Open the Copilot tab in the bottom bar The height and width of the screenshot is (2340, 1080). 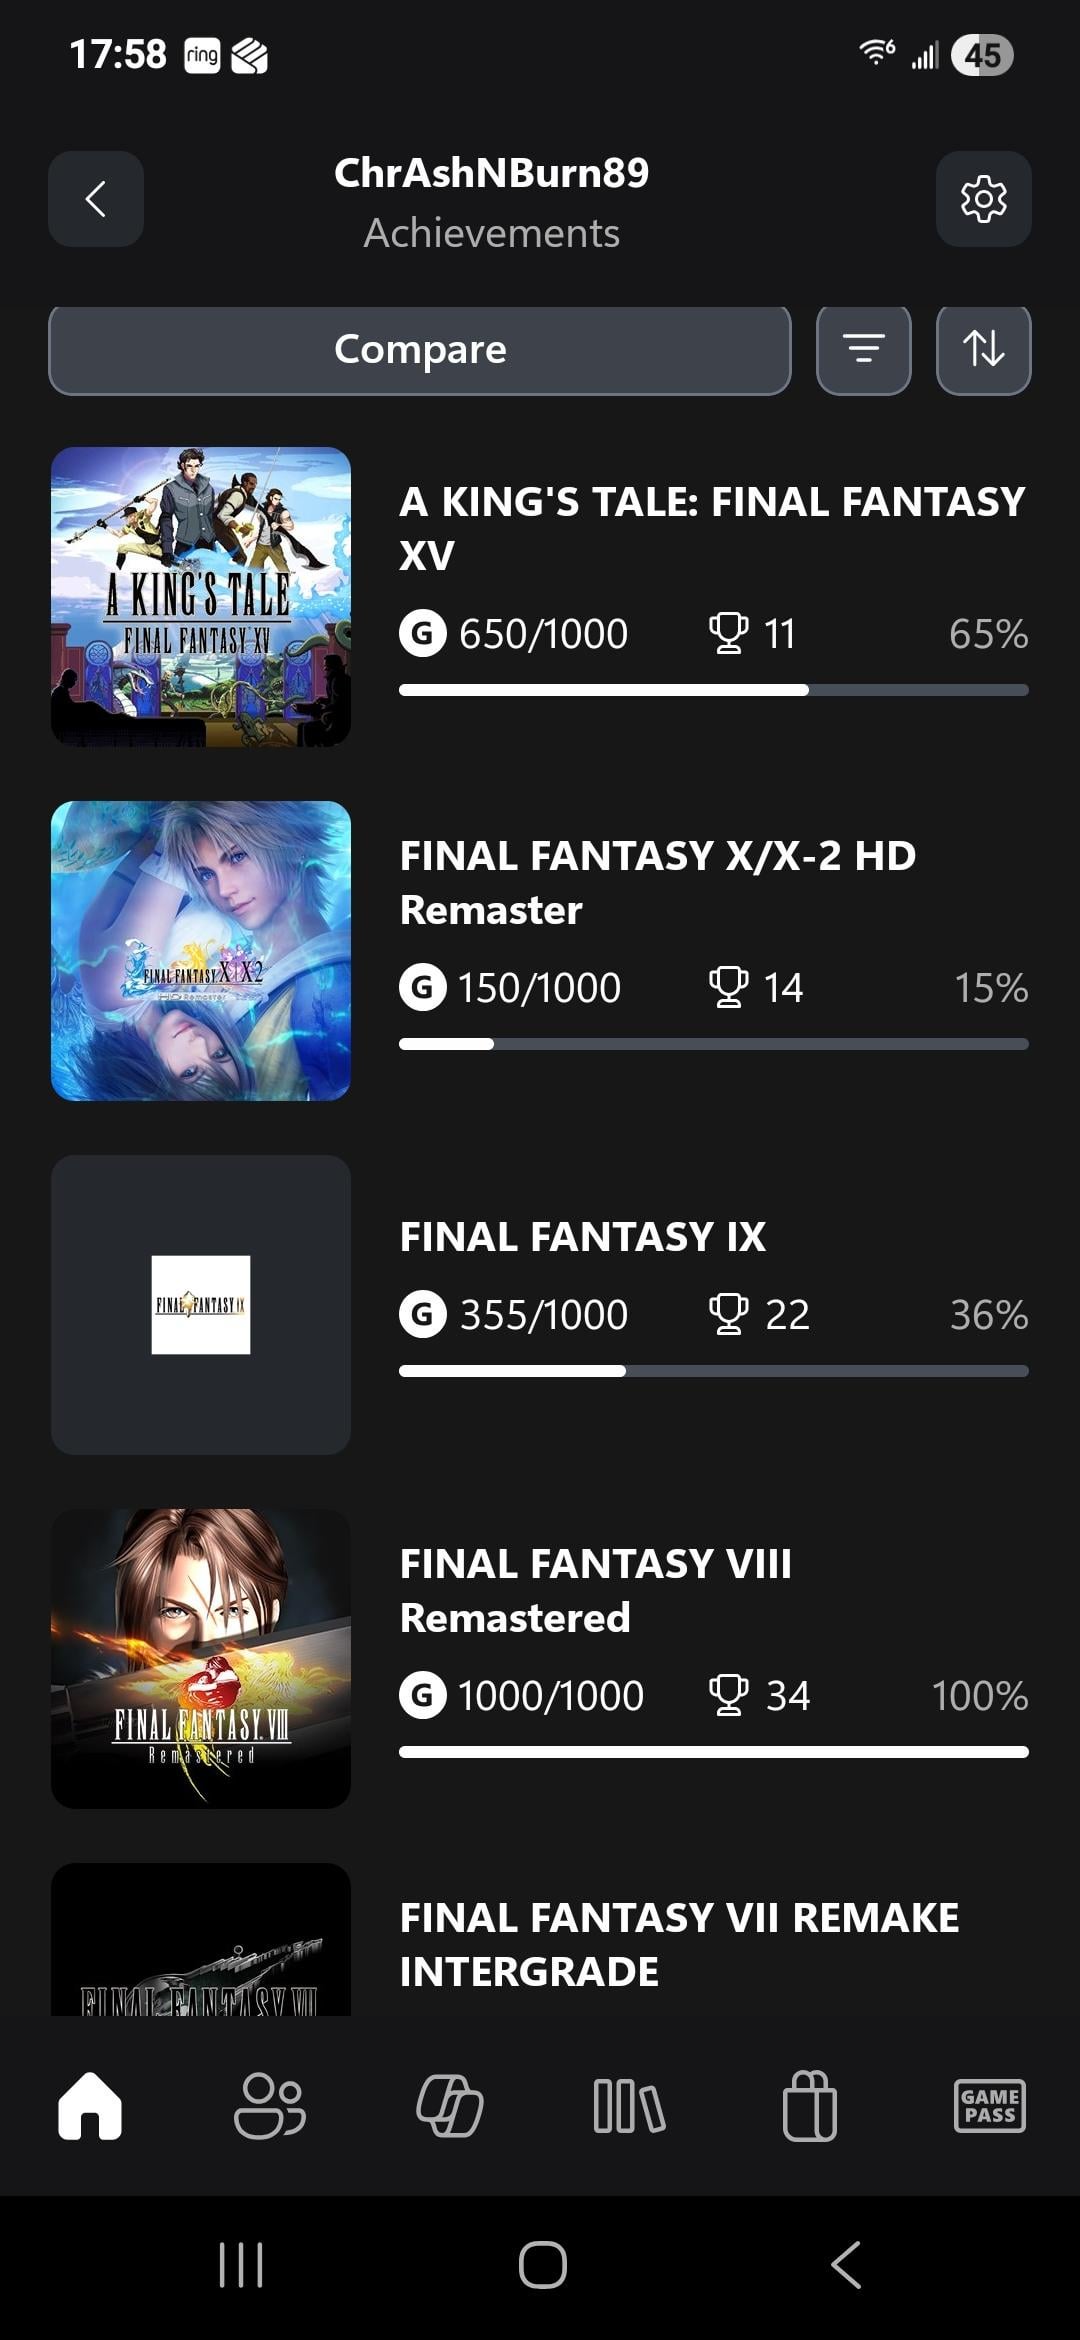pyautogui.click(x=449, y=2105)
